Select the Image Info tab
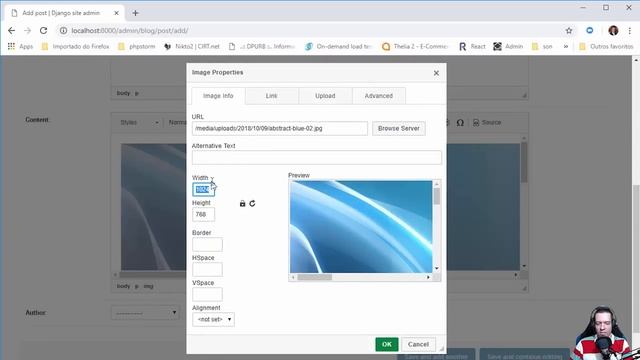This screenshot has width=640, height=360. pyautogui.click(x=218, y=96)
